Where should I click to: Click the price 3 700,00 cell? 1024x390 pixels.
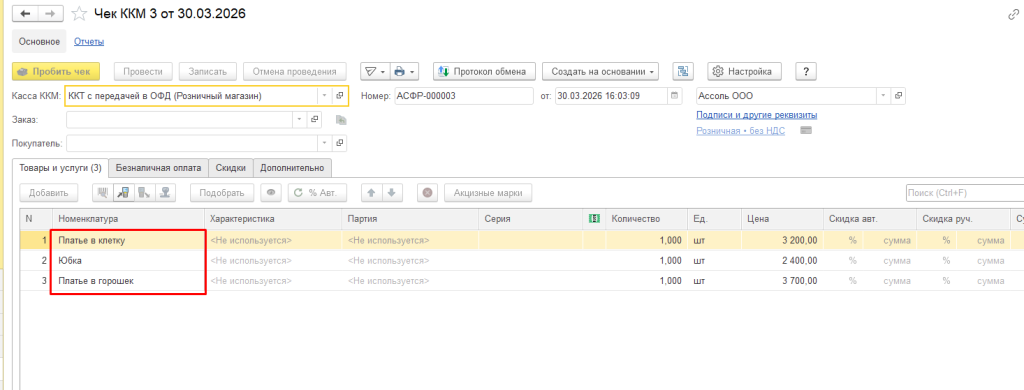pyautogui.click(x=782, y=281)
